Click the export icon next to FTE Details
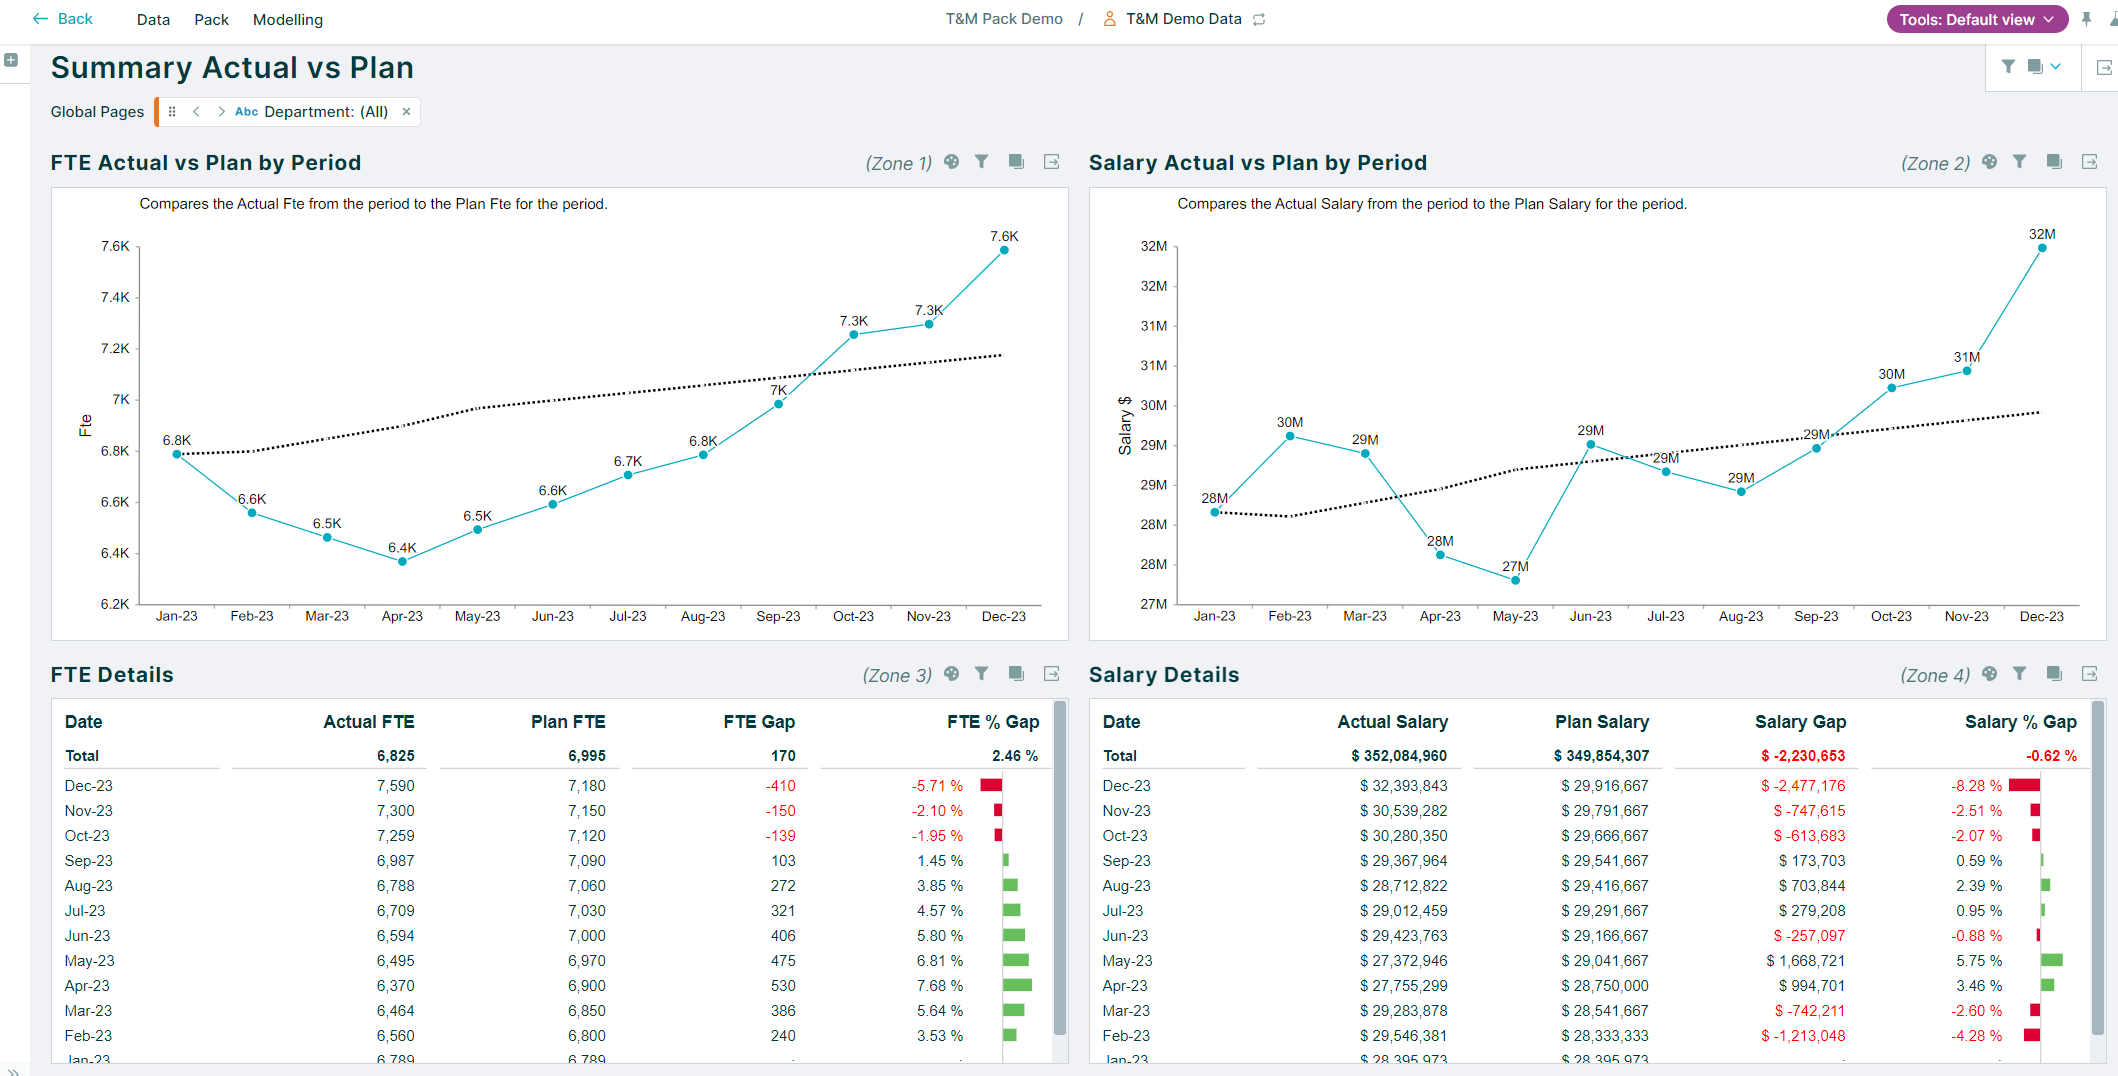This screenshot has width=2118, height=1076. pyautogui.click(x=1051, y=674)
